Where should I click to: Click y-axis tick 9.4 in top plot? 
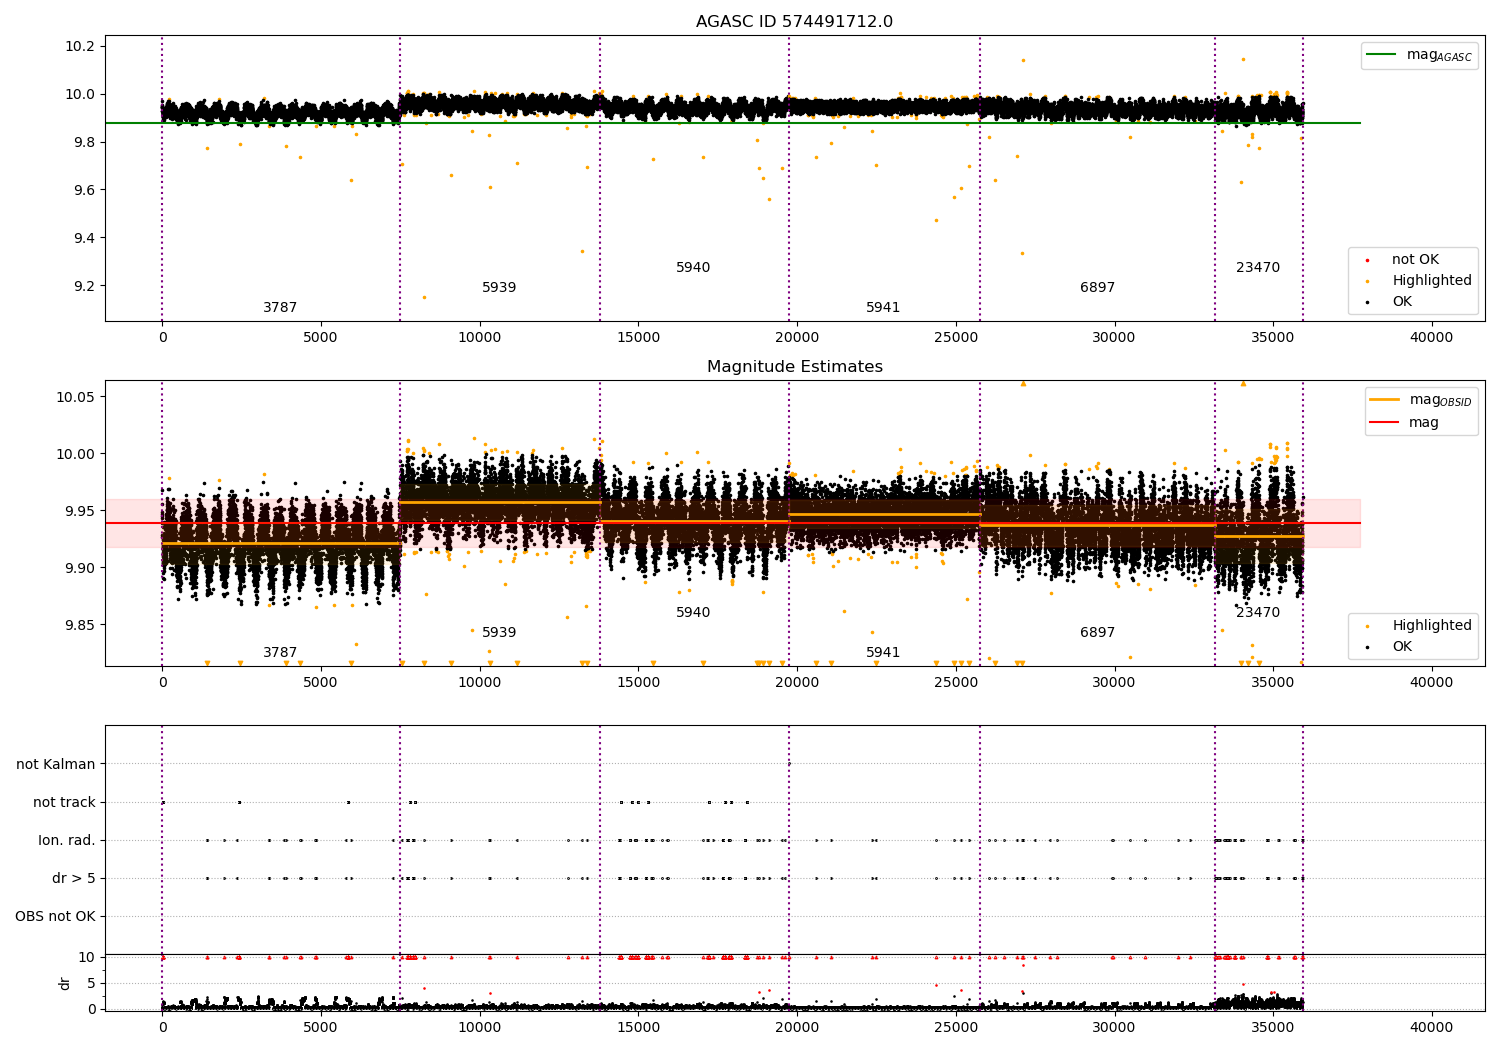click(84, 238)
